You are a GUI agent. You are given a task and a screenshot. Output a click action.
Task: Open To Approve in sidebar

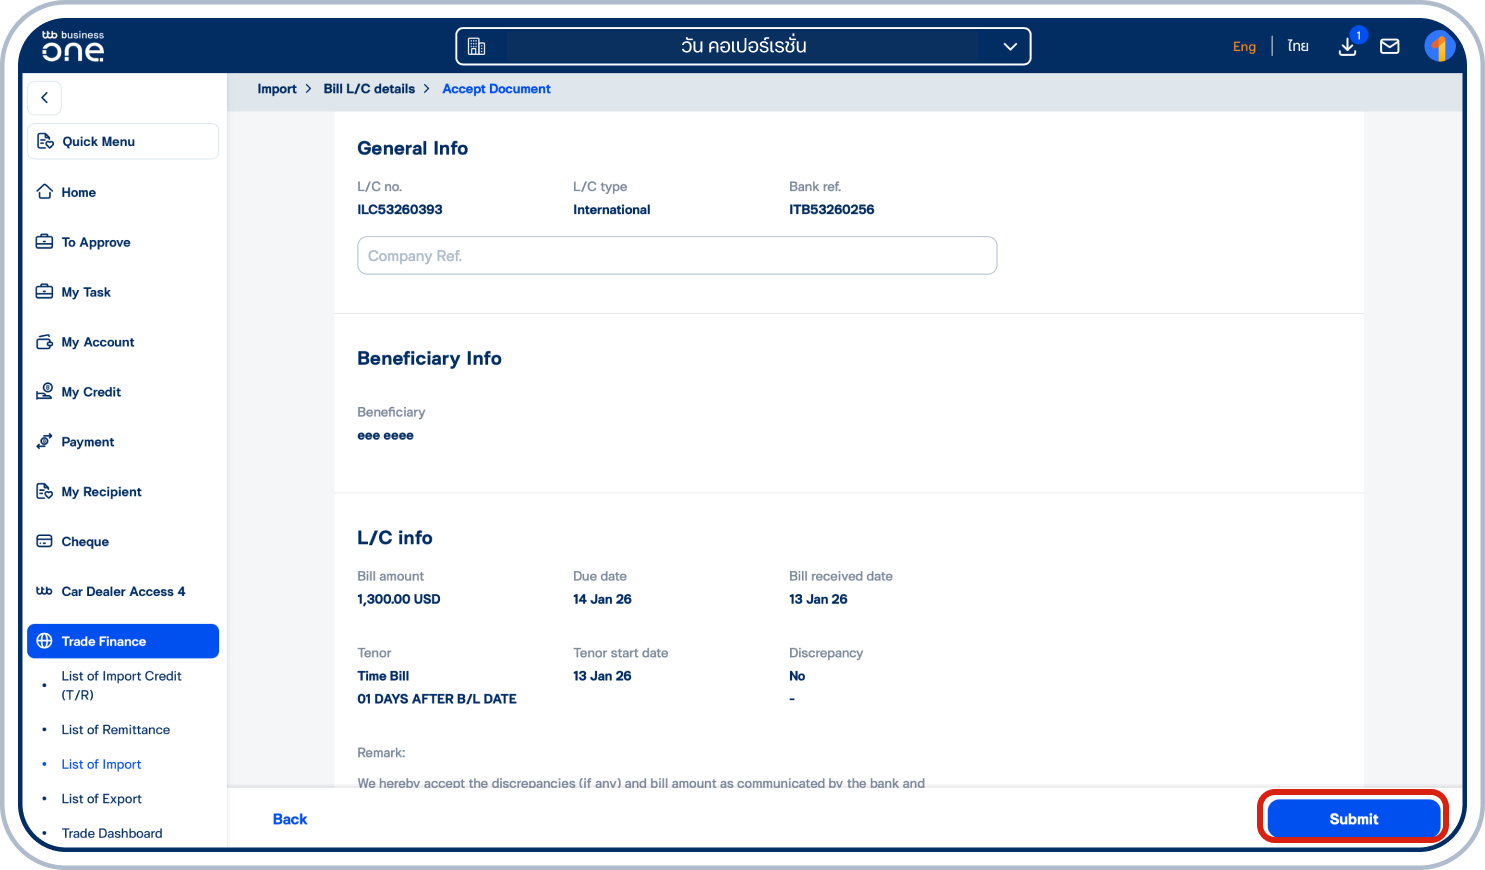pyautogui.click(x=96, y=242)
